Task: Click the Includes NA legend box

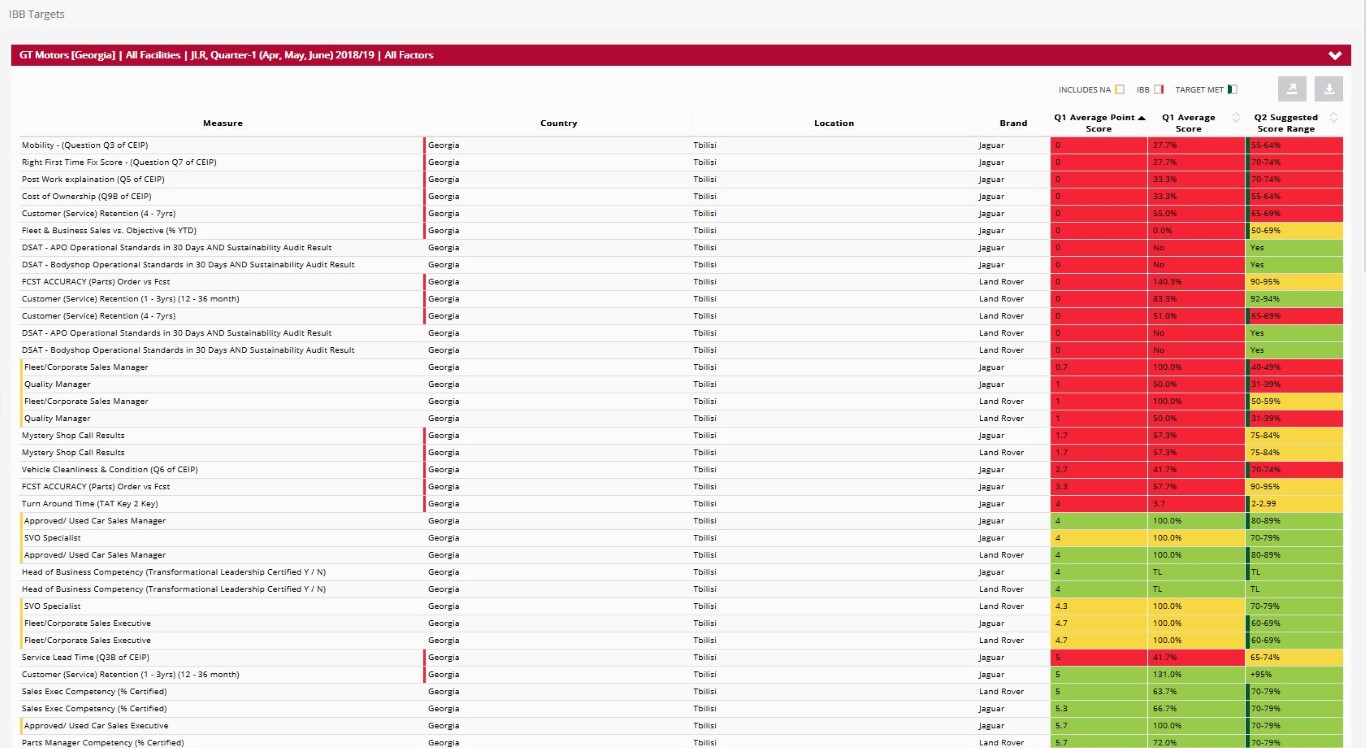Action: tap(1120, 90)
